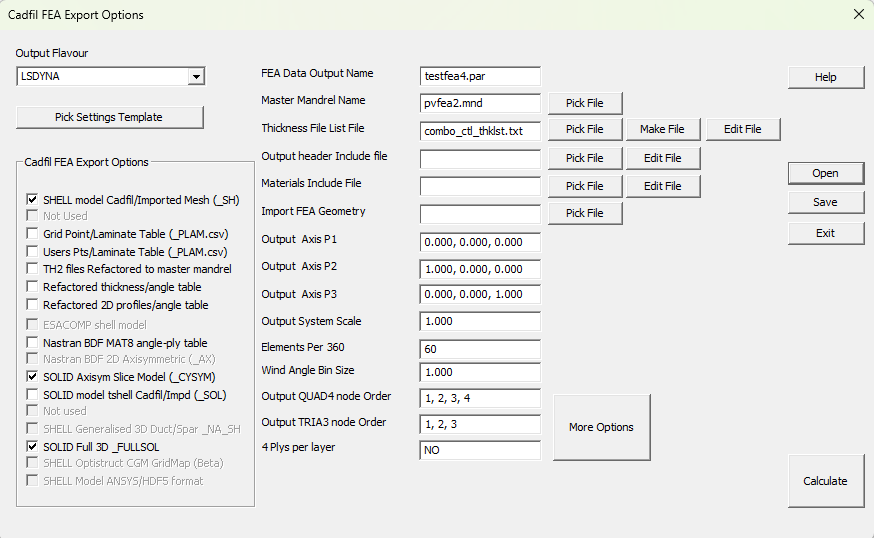Click Output System Scale field
The height and width of the screenshot is (538, 874).
[x=480, y=321]
